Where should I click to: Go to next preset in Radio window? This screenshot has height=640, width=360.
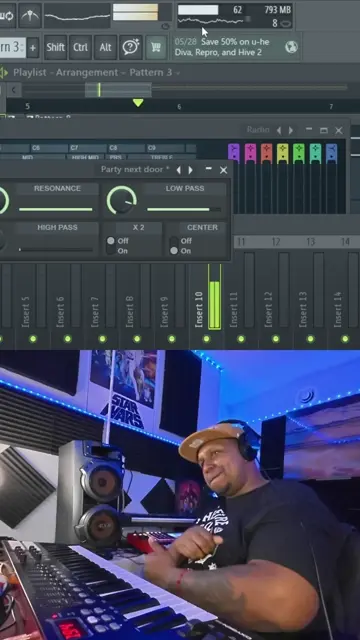pyautogui.click(x=291, y=130)
